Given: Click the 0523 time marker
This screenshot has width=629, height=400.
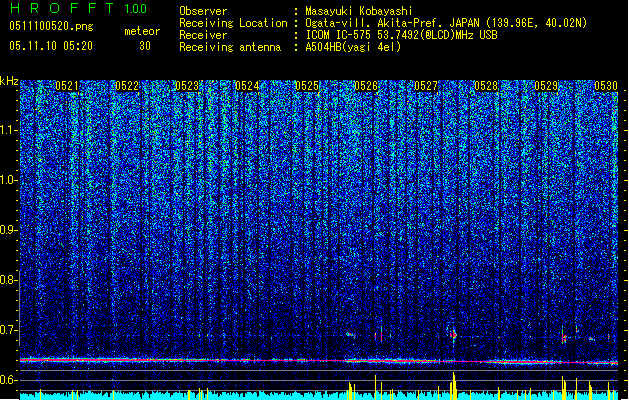Looking at the screenshot, I should pos(187,86).
